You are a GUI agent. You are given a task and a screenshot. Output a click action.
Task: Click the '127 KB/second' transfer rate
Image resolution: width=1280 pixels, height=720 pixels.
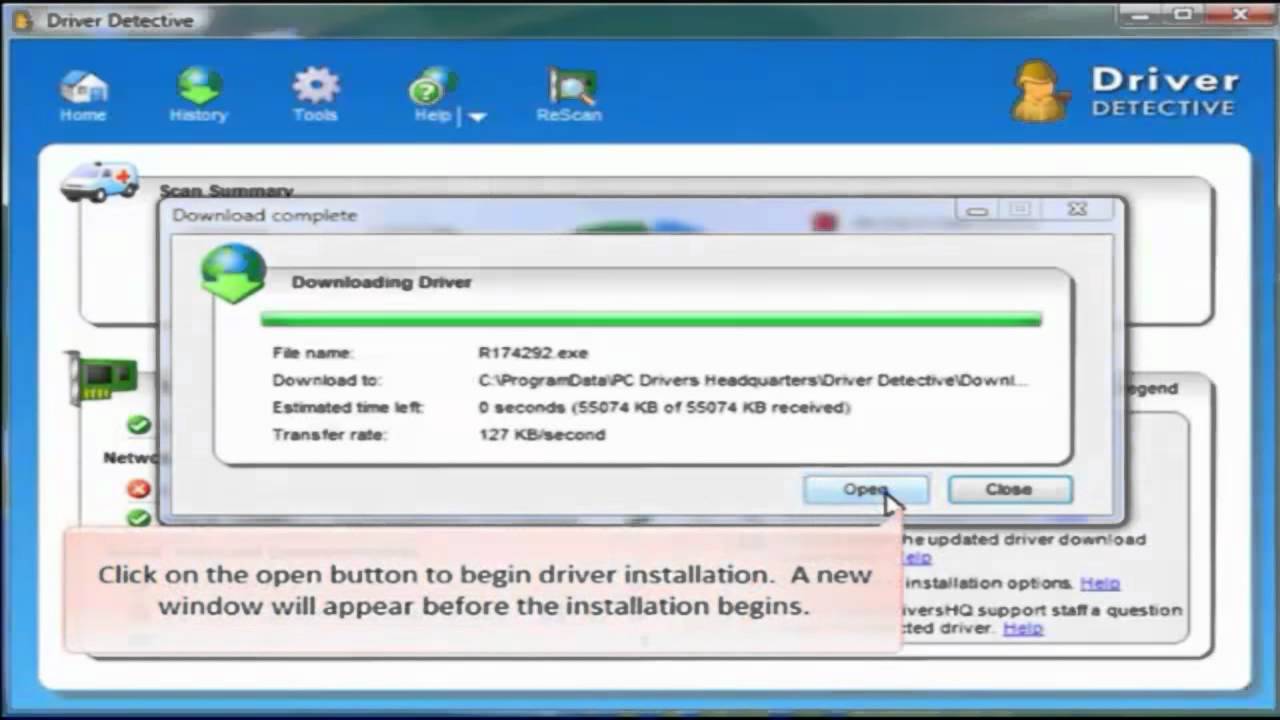542,435
